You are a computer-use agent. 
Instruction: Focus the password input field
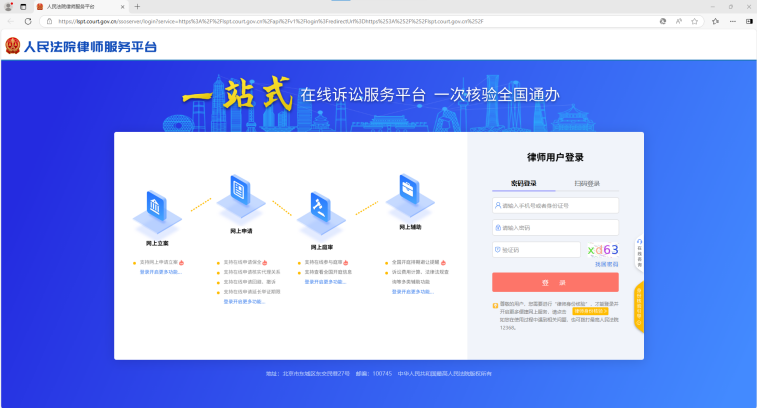click(555, 227)
